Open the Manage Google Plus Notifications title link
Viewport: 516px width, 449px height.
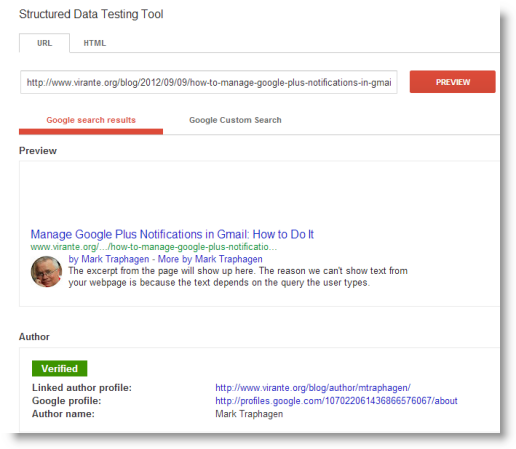tap(172, 234)
